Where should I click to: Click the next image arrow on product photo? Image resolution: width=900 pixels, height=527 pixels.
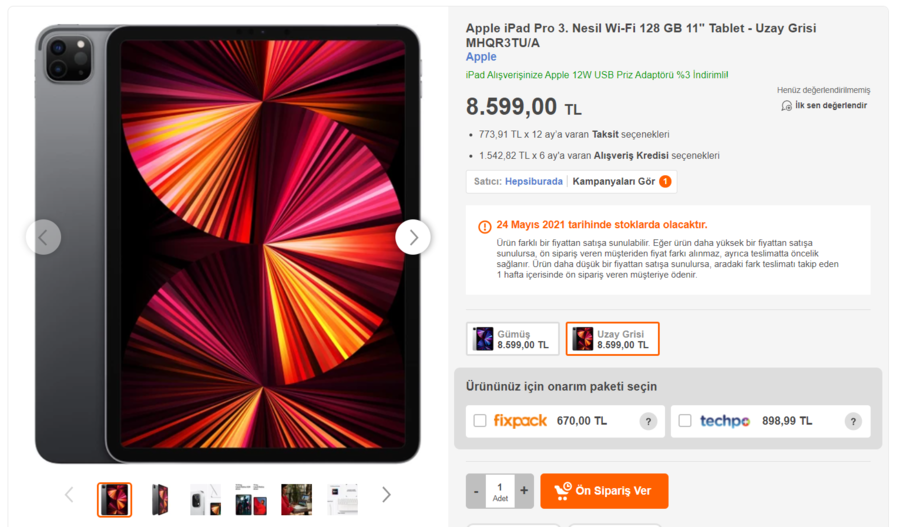pos(413,237)
